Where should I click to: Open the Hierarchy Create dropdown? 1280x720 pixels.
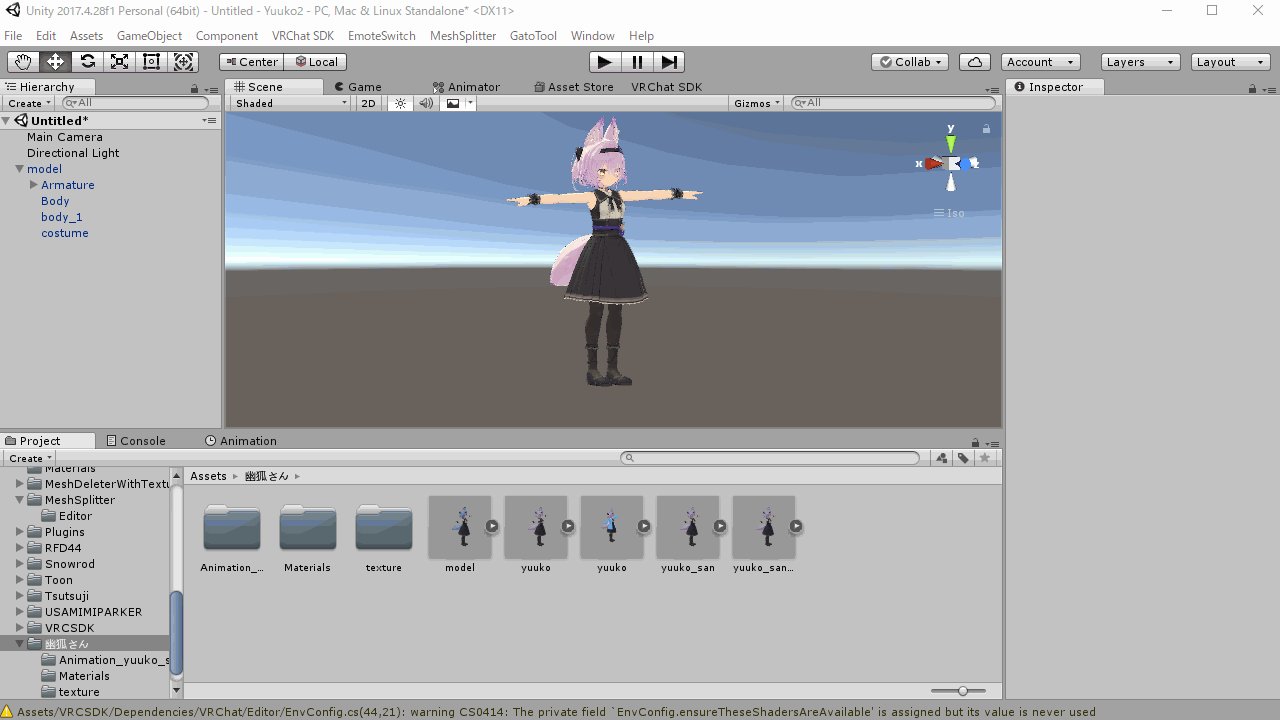[28, 103]
